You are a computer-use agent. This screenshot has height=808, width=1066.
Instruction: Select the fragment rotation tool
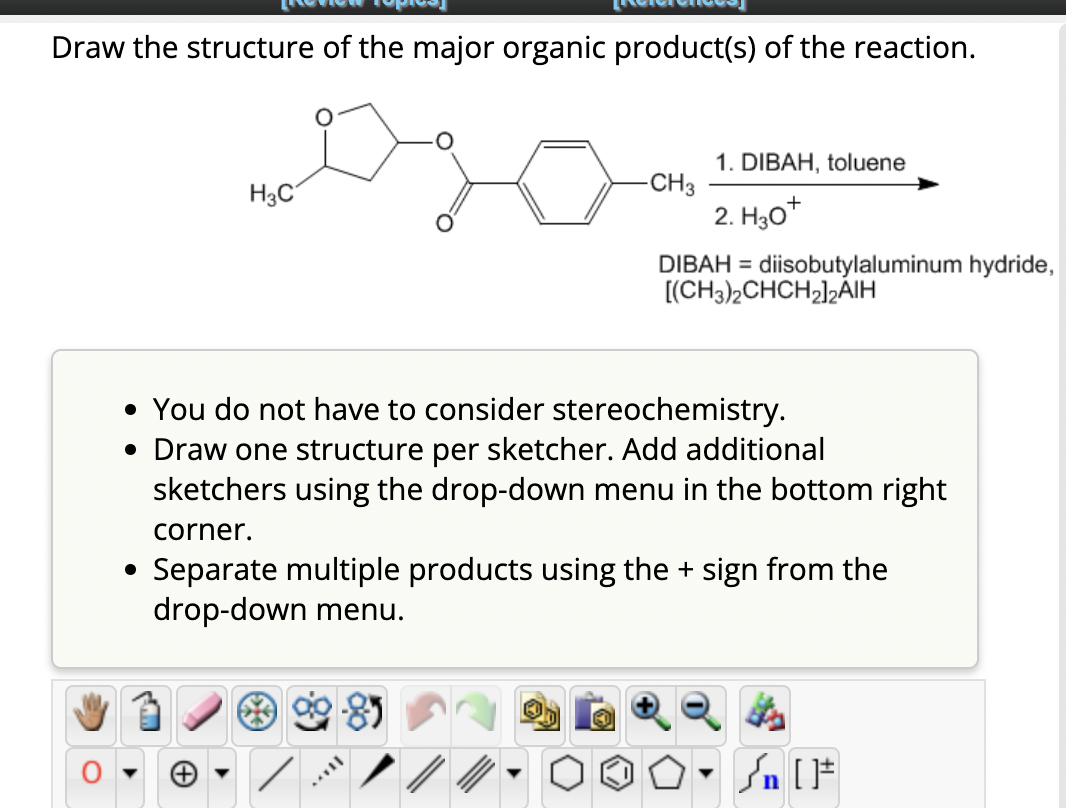pyautogui.click(x=360, y=712)
